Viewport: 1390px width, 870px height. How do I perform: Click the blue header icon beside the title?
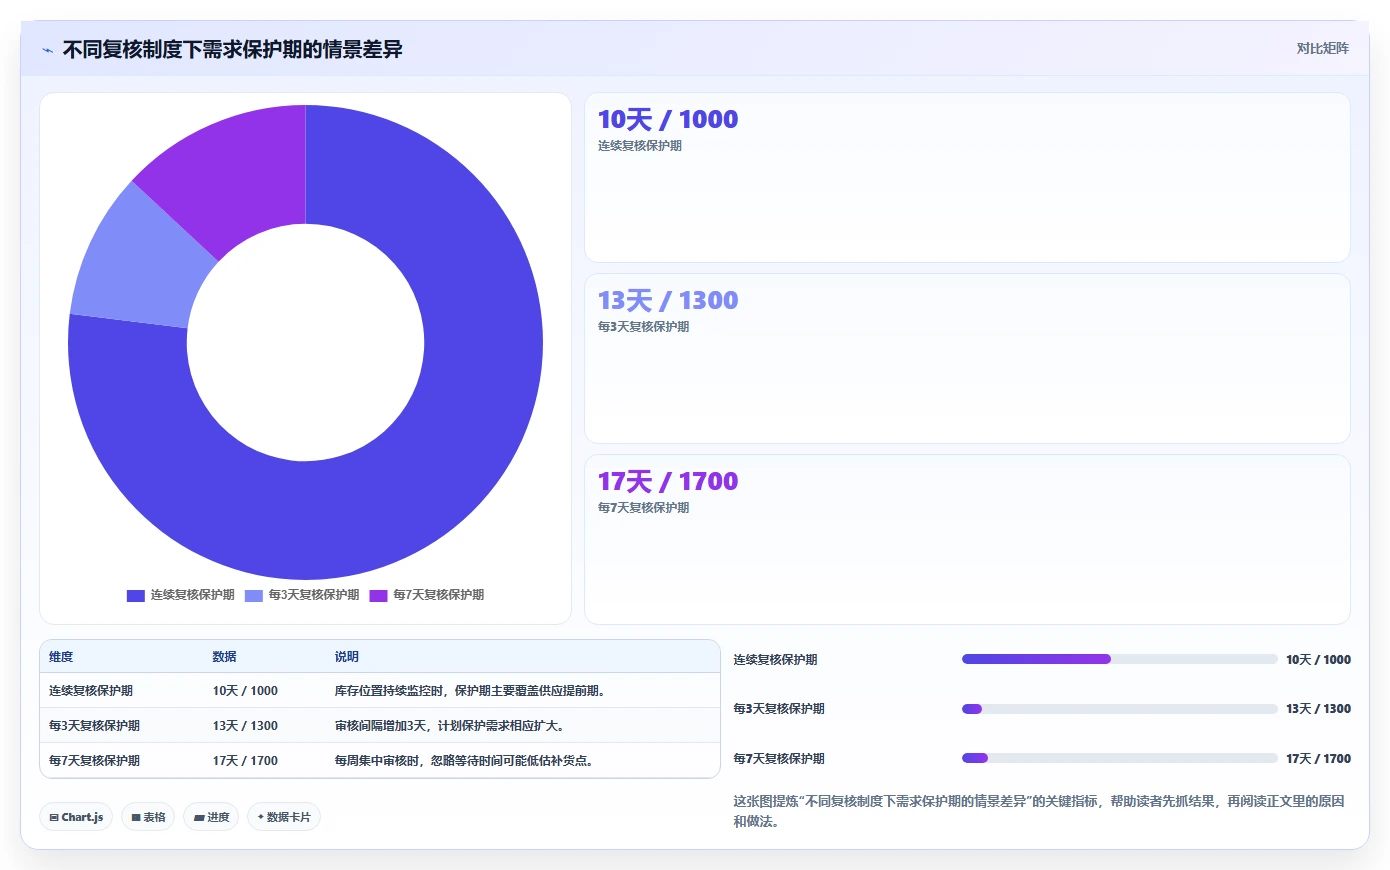47,50
